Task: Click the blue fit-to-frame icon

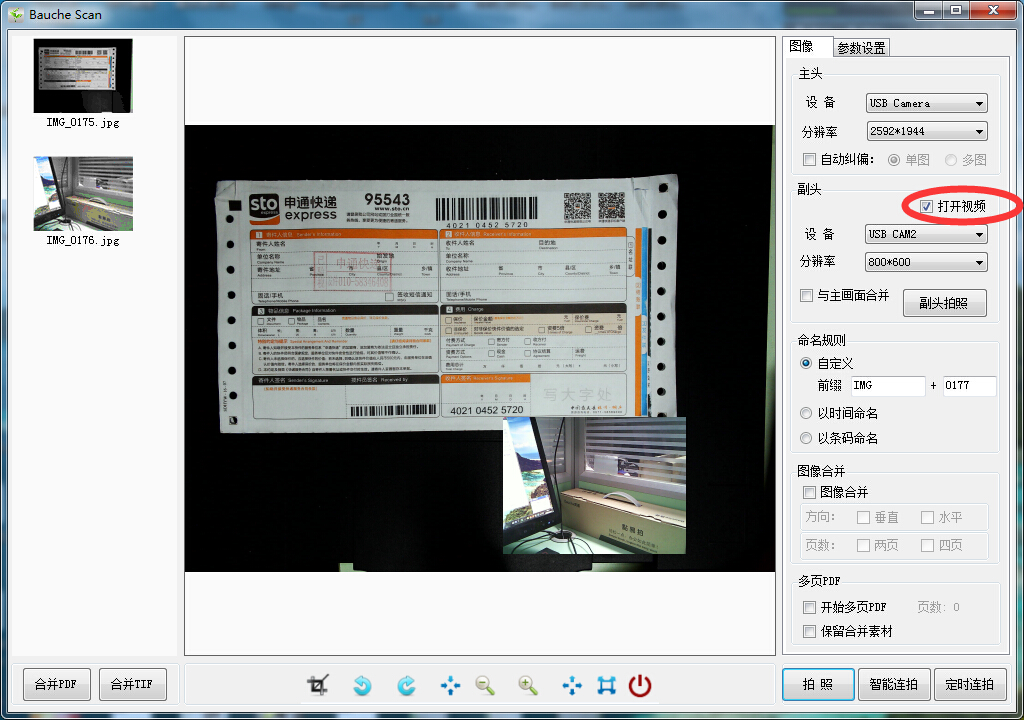Action: pyautogui.click(x=607, y=685)
